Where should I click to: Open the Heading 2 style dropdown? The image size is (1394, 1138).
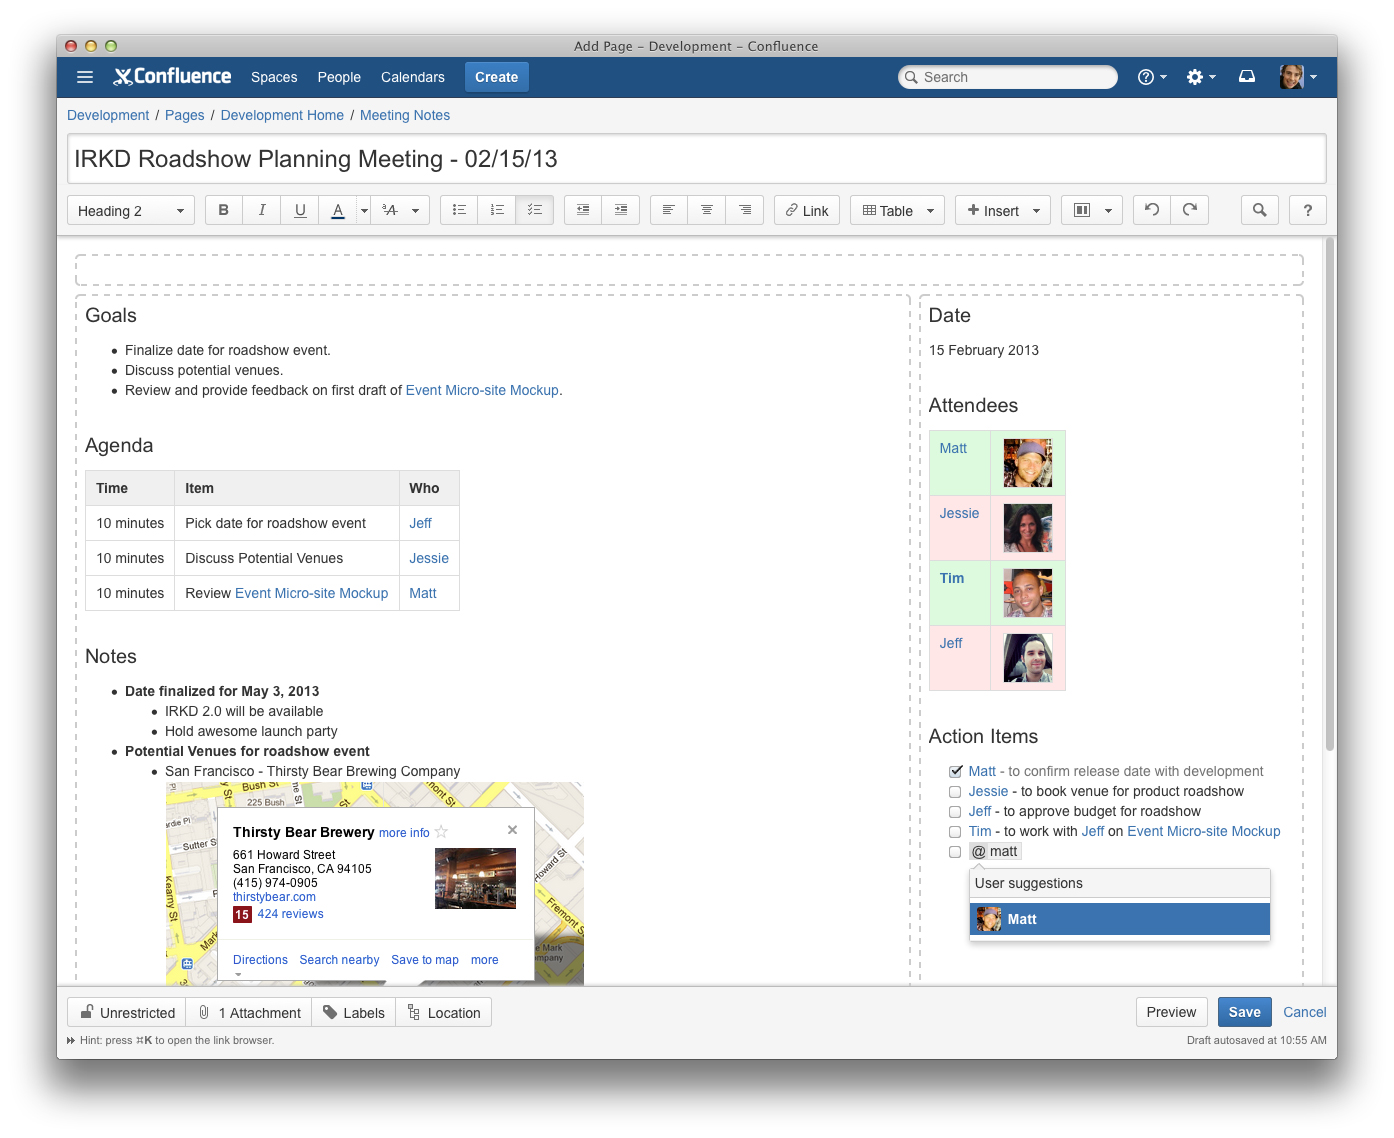pyautogui.click(x=131, y=210)
